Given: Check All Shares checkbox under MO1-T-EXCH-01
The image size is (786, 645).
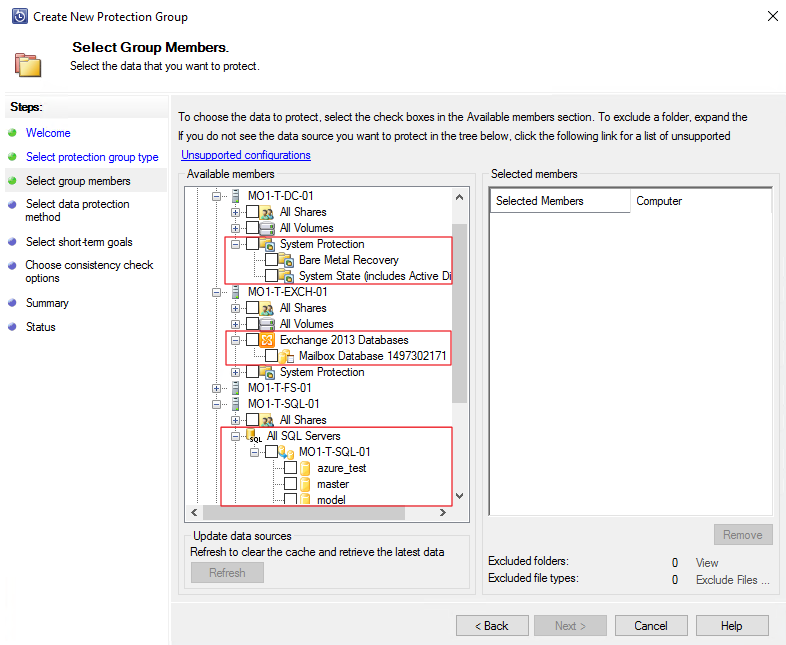Looking at the screenshot, I should 253,308.
